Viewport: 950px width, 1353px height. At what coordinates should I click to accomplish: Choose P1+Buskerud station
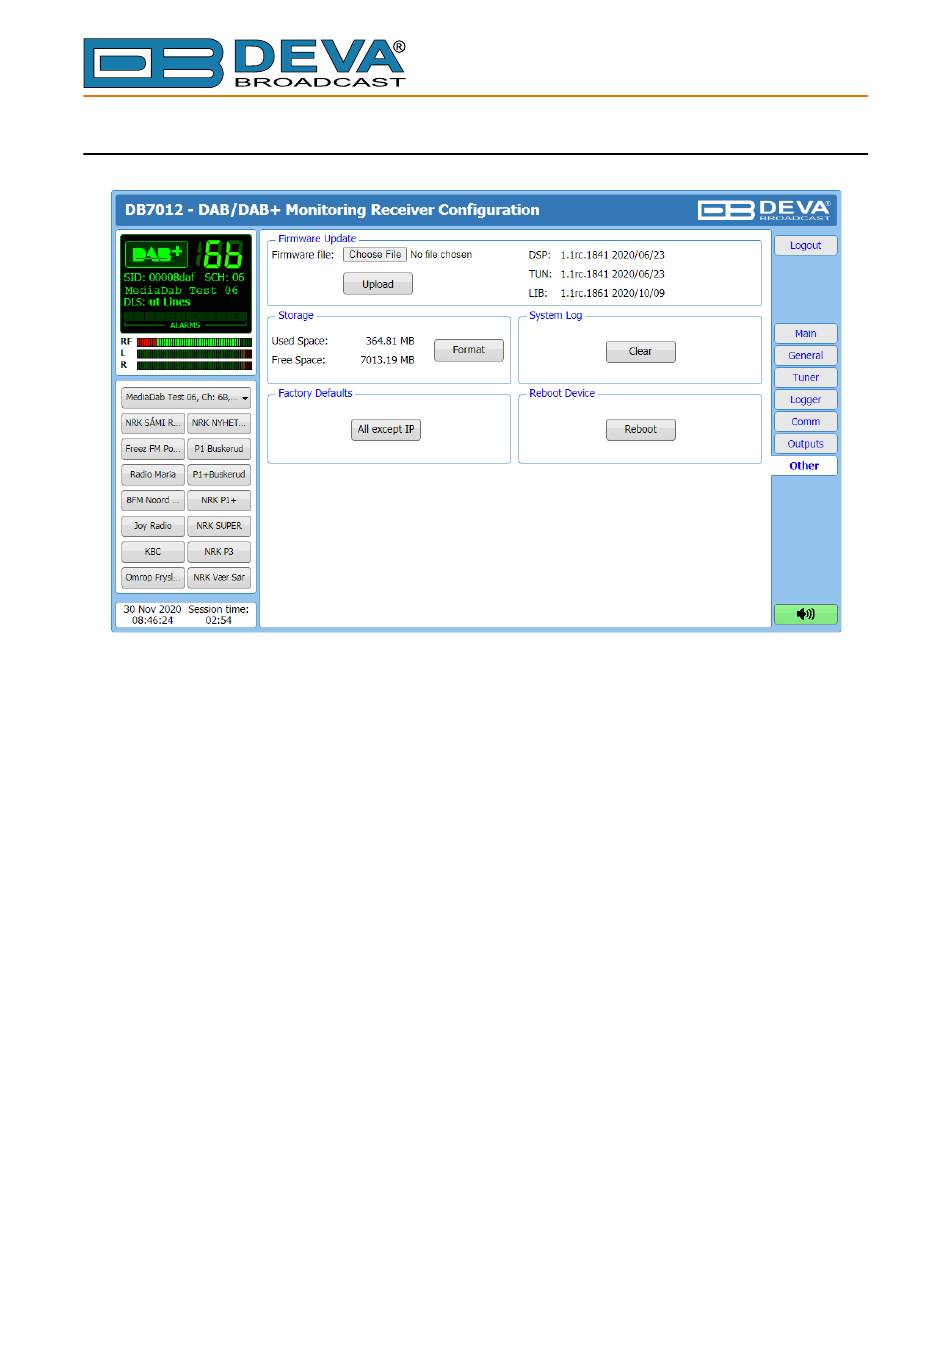(219, 475)
